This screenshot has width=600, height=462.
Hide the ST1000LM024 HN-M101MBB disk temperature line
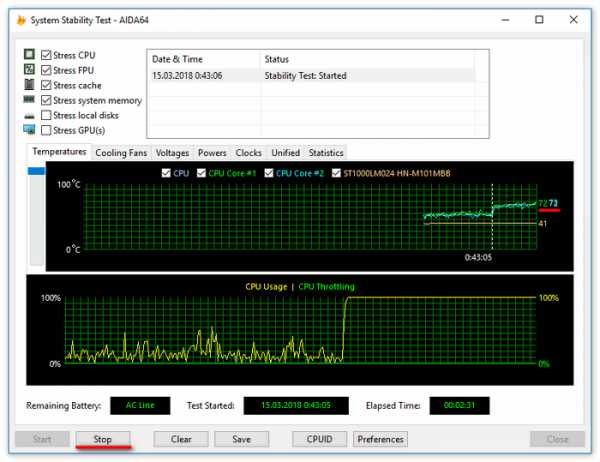336,173
